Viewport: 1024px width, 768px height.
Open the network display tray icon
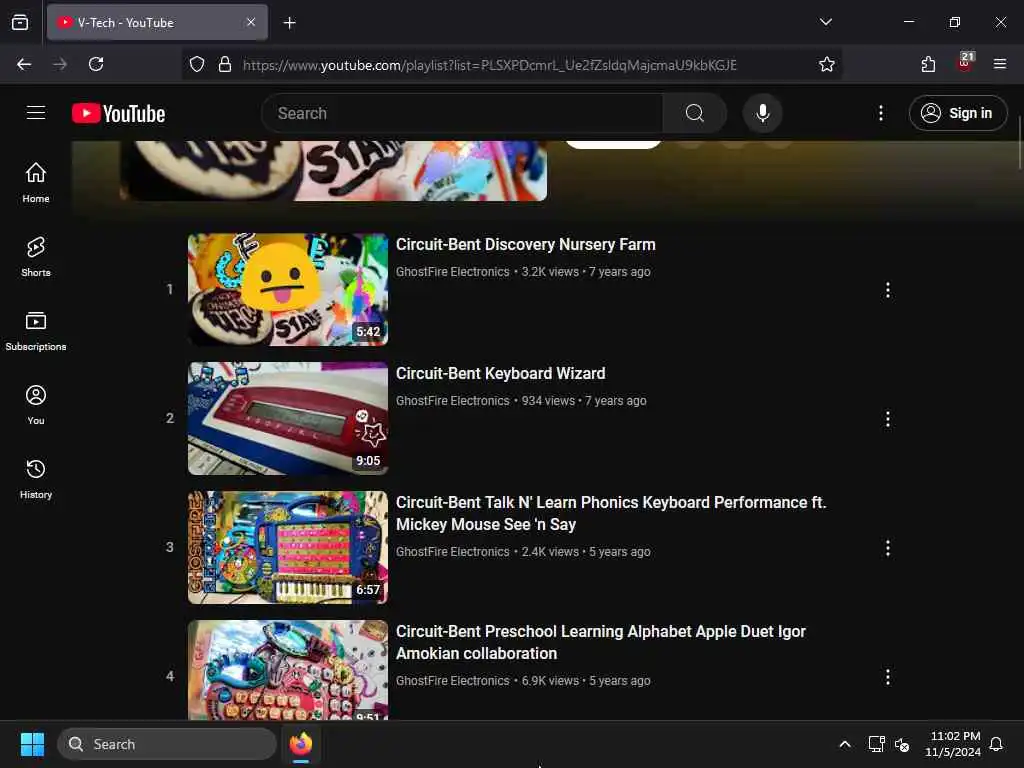tap(876, 744)
